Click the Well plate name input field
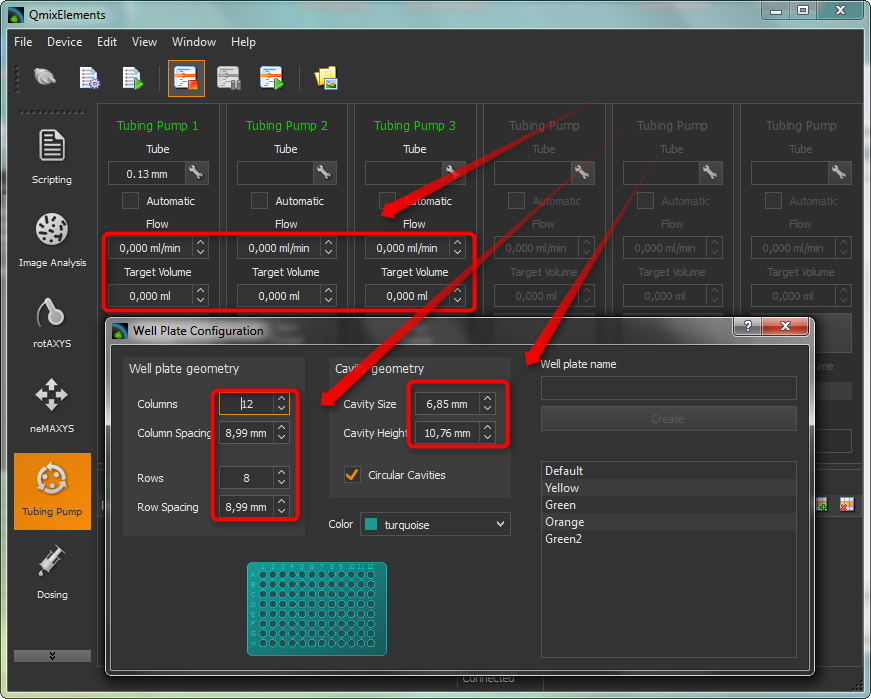Image resolution: width=871 pixels, height=699 pixels. [668, 388]
